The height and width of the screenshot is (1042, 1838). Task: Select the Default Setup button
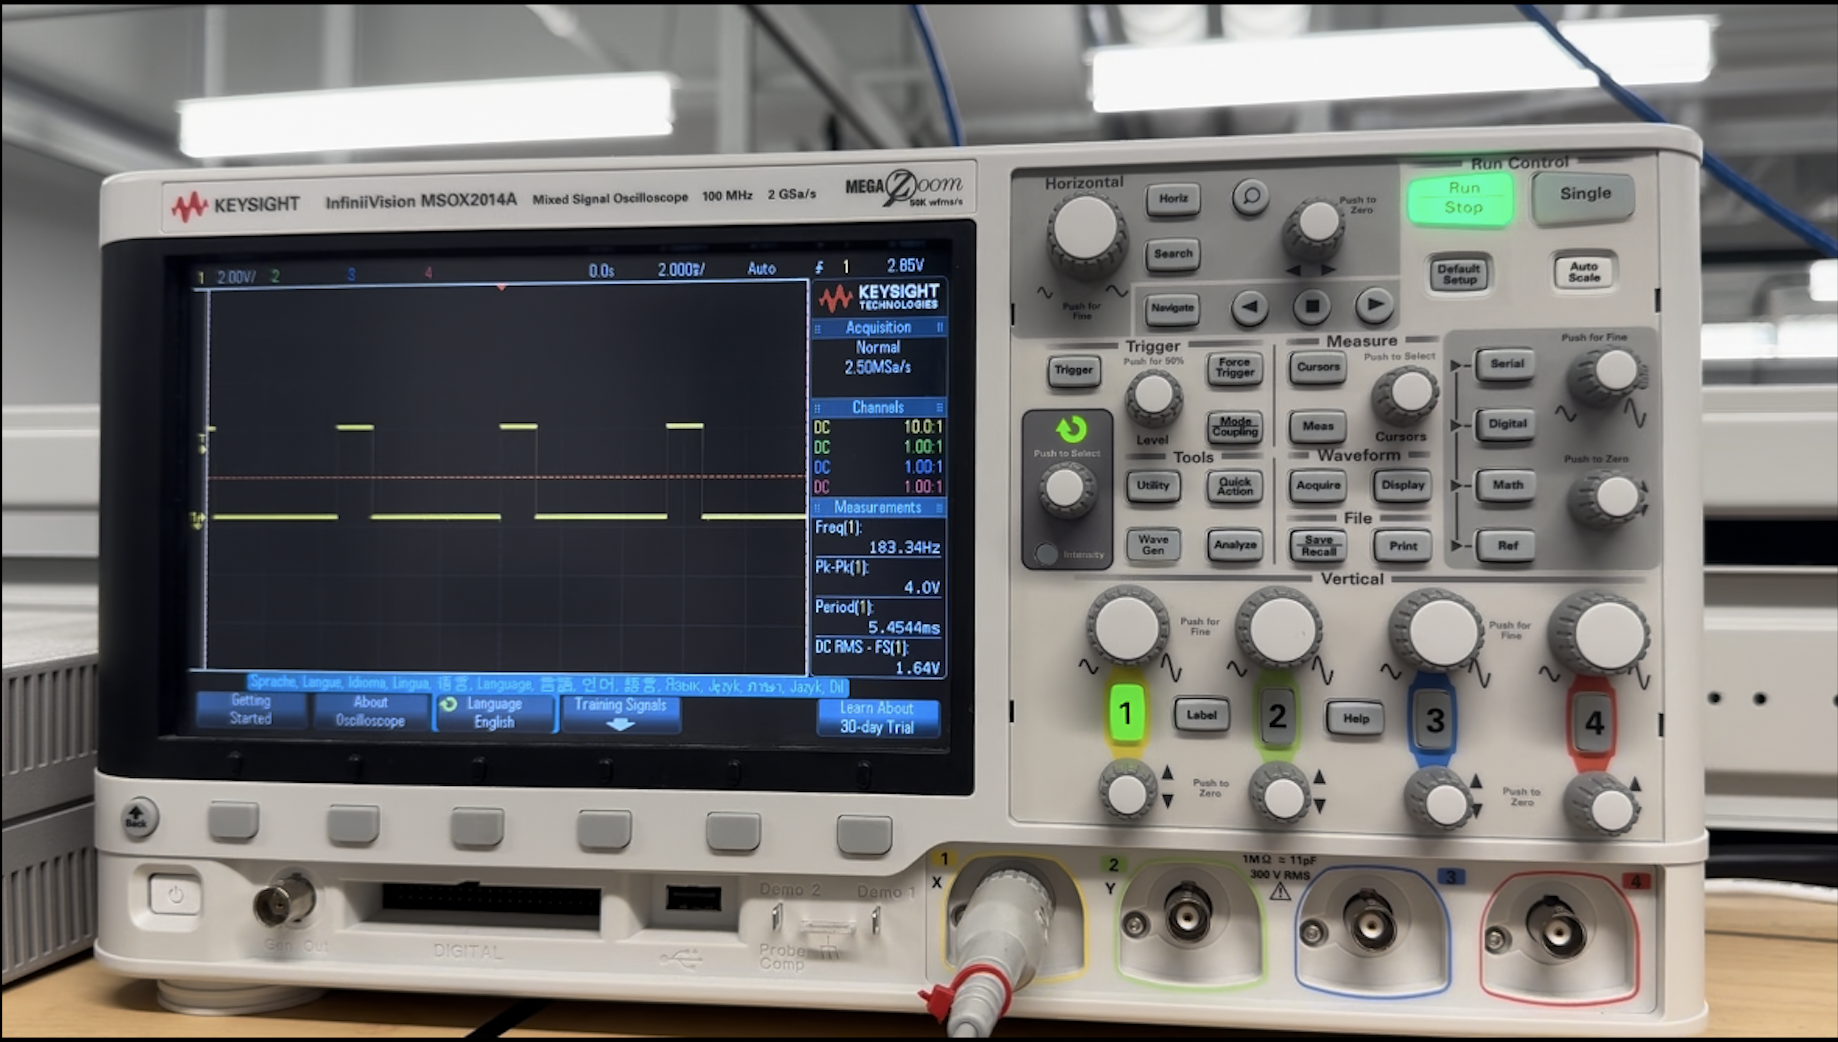(1459, 273)
